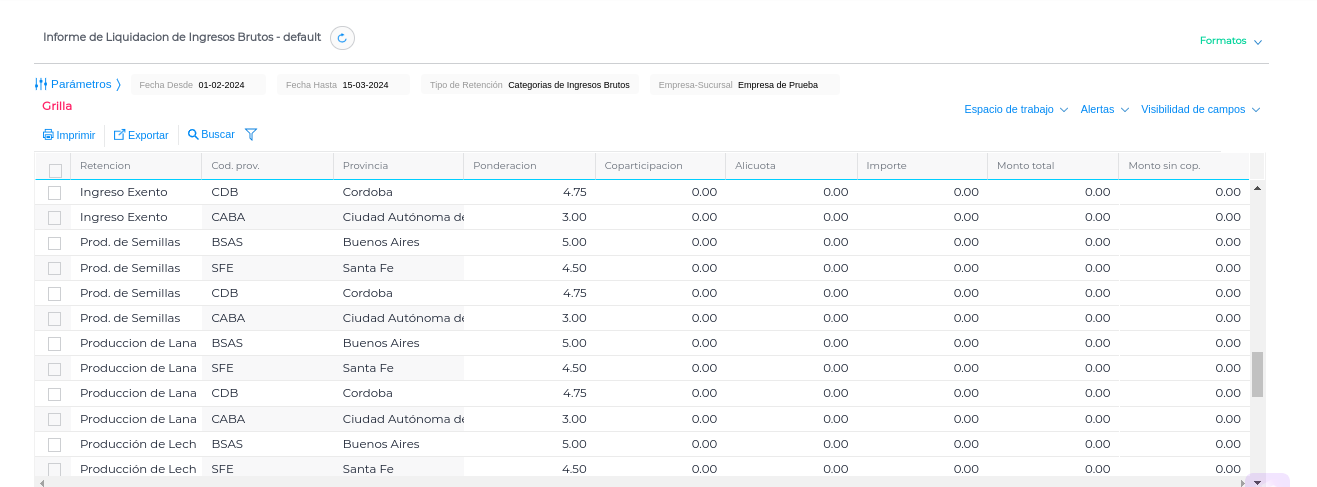Check the Prod. de Semillas SFE row checkbox

click(x=55, y=268)
